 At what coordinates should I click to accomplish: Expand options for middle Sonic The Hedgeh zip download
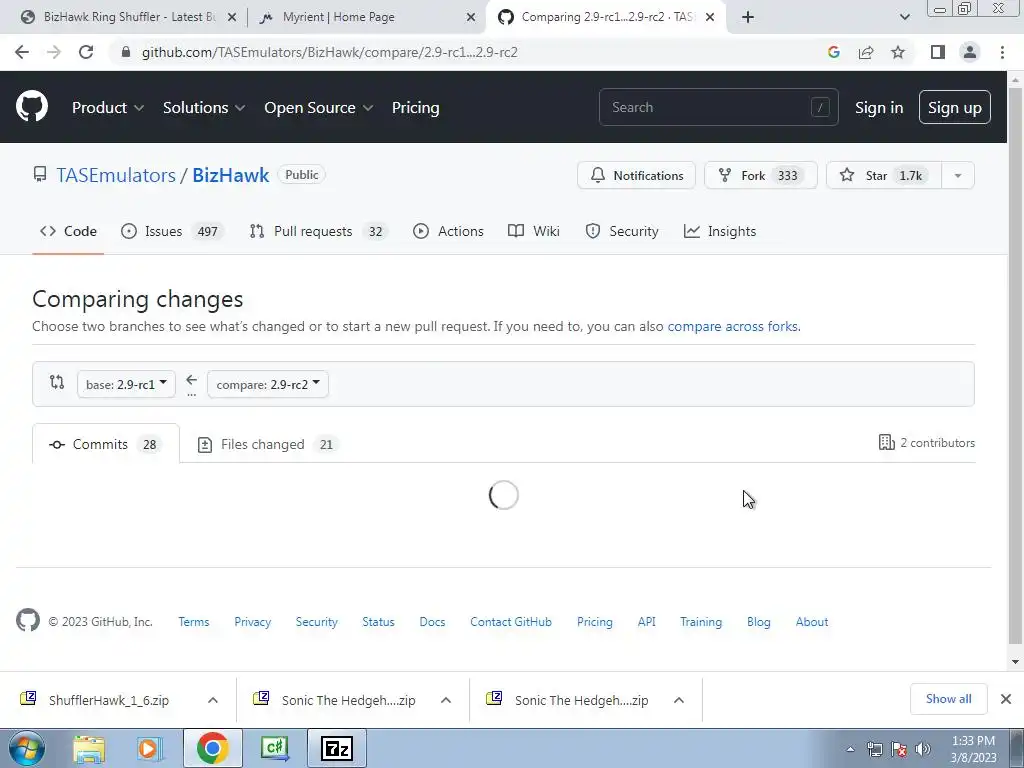click(445, 700)
